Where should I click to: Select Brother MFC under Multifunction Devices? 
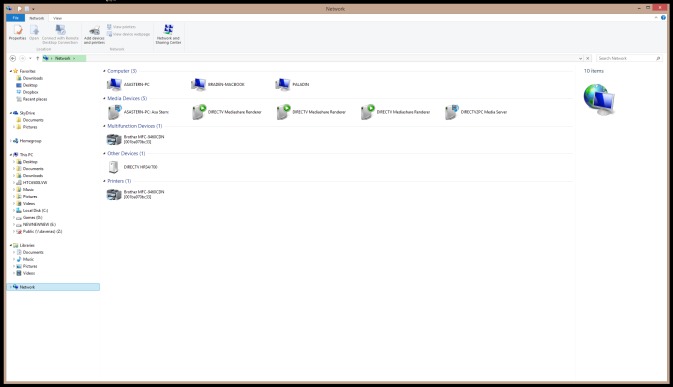(x=135, y=139)
